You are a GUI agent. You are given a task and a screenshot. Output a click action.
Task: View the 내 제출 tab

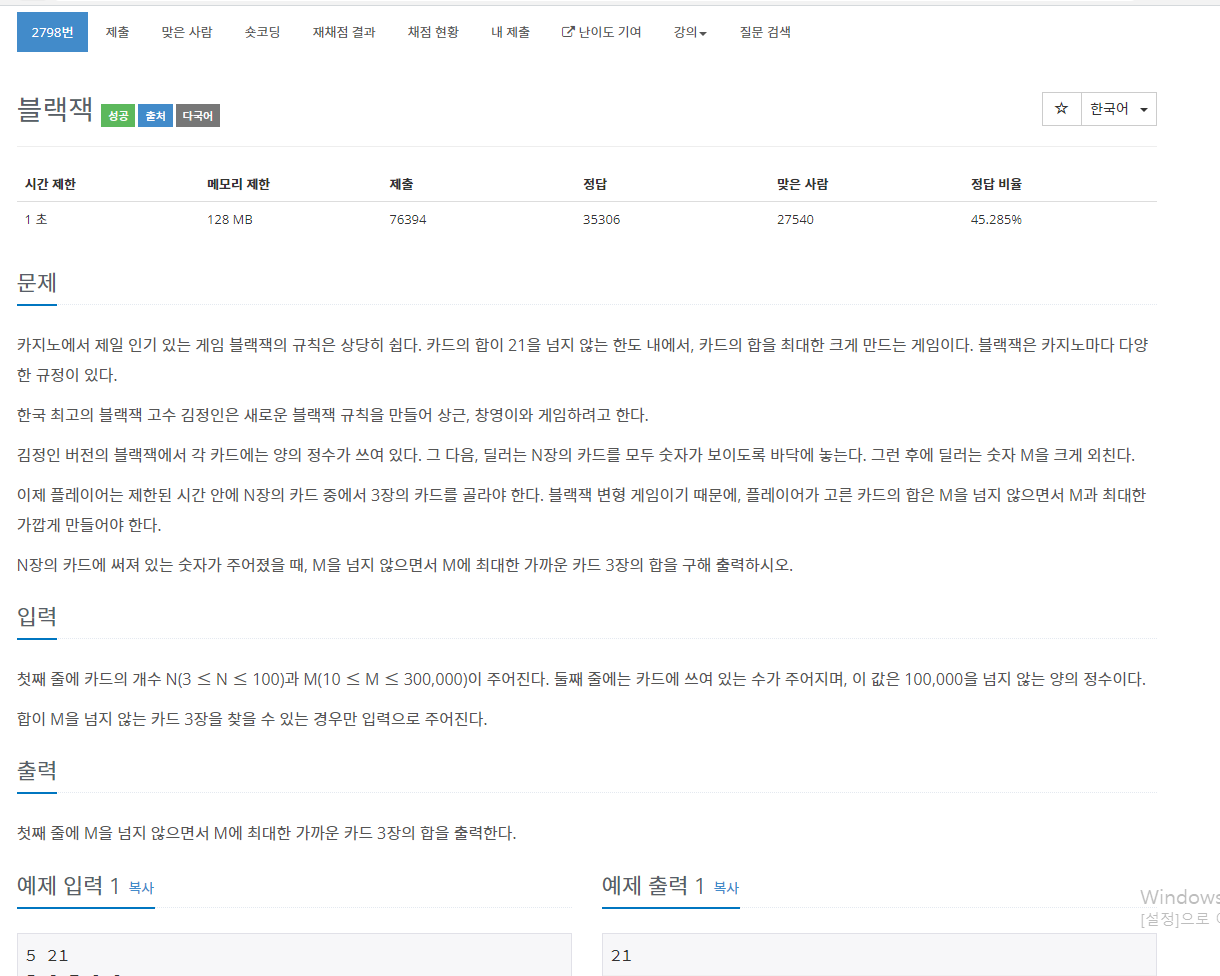click(510, 32)
